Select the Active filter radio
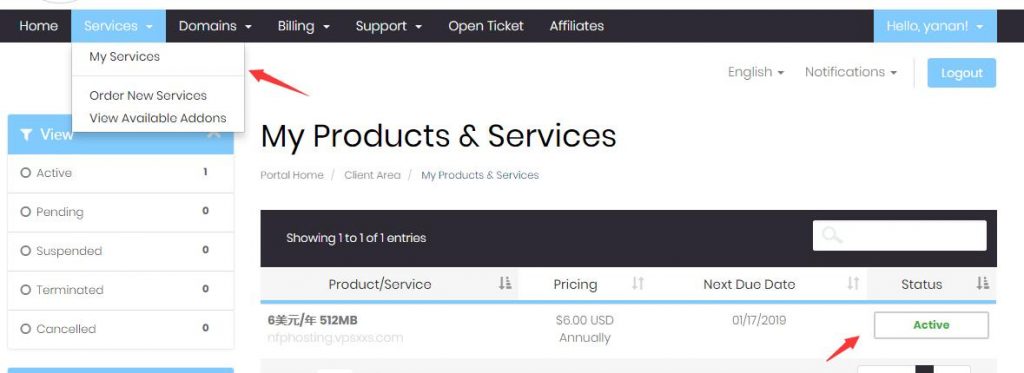Viewport: 1024px width, 373px height. click(25, 173)
